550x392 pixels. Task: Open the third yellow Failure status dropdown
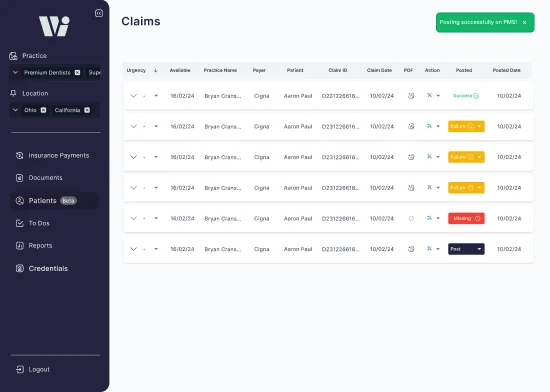tap(466, 188)
